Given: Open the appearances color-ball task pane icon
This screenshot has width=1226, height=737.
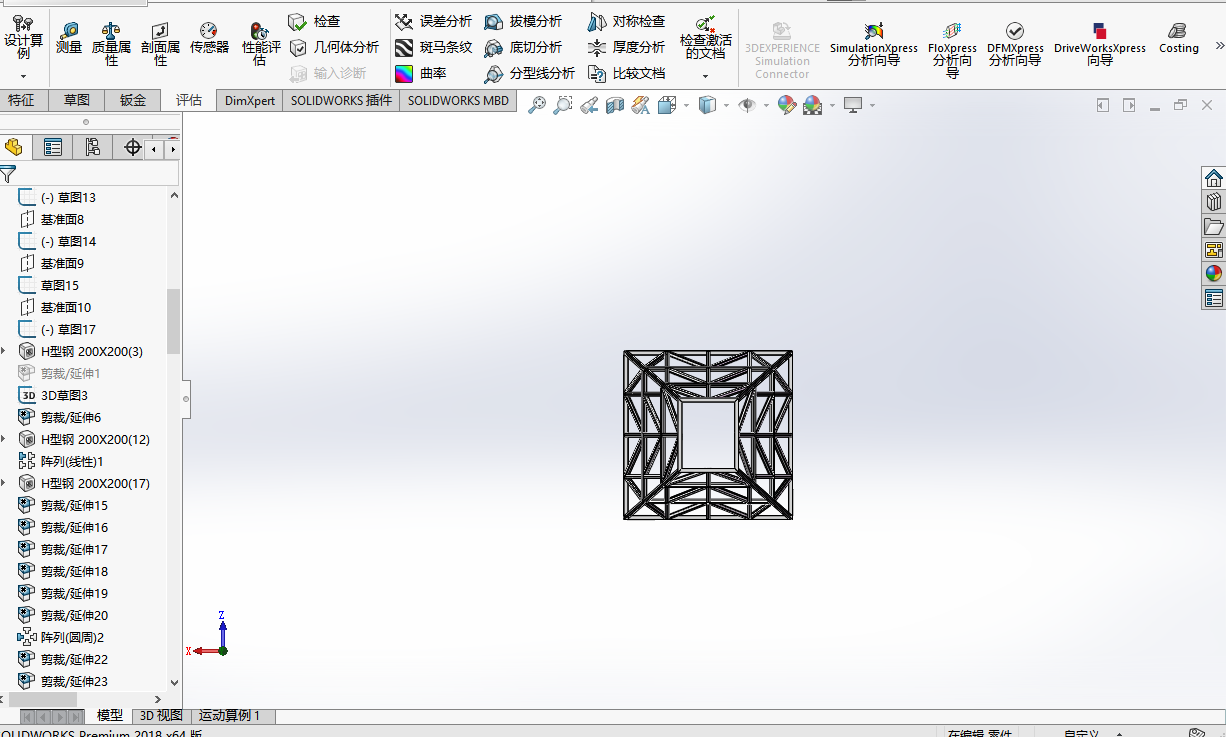Looking at the screenshot, I should (1214, 273).
